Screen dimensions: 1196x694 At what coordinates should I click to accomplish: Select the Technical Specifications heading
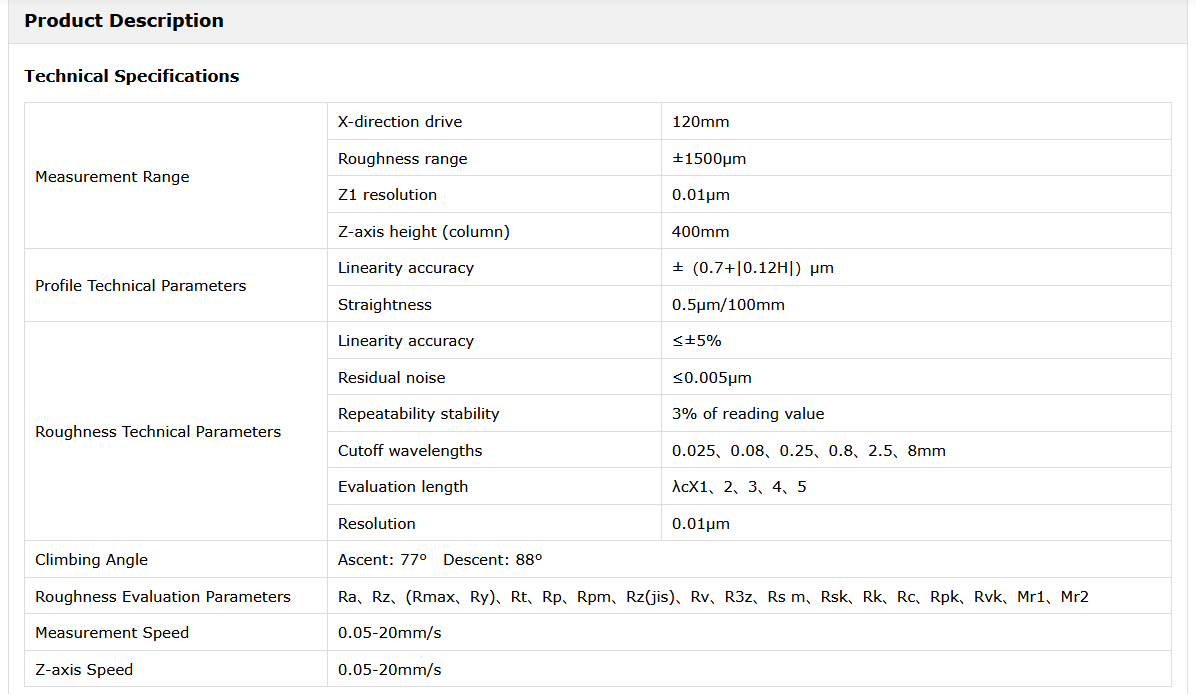coord(132,76)
